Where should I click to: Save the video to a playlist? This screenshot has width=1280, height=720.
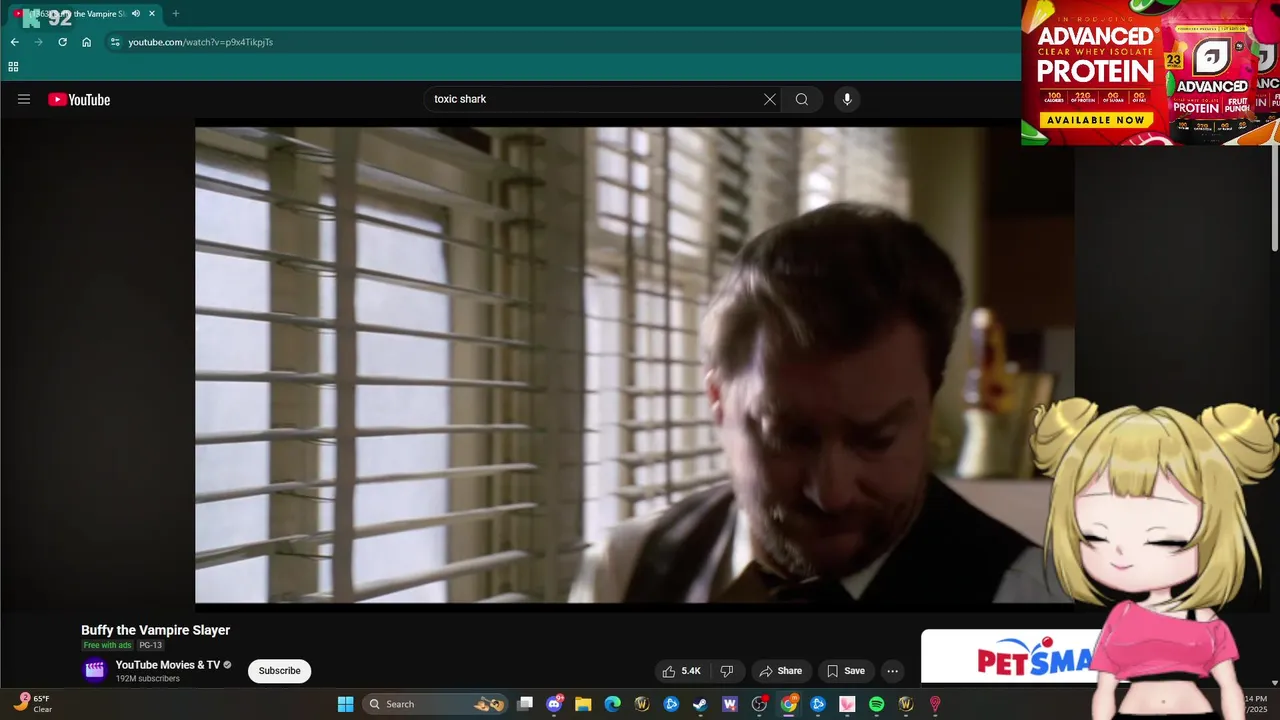(x=845, y=671)
